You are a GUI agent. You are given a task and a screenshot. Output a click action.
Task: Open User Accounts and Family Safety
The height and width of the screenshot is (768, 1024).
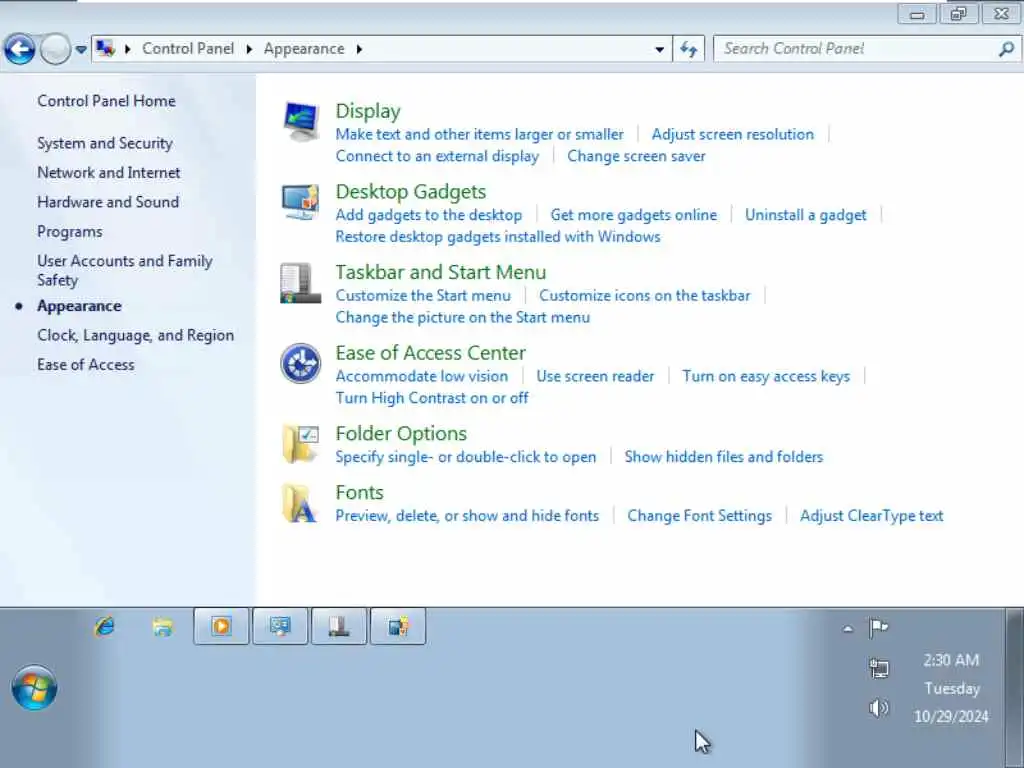coord(125,270)
